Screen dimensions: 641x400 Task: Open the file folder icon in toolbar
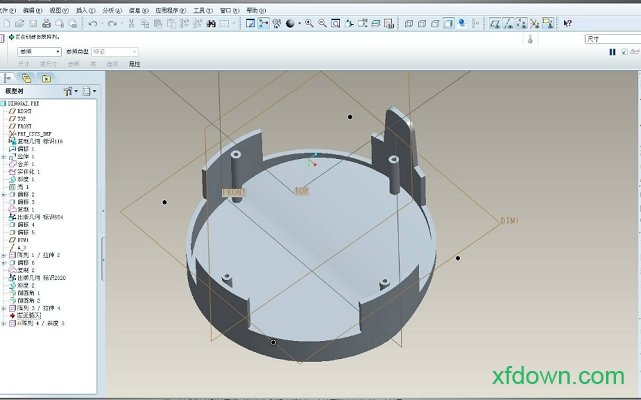click(19, 23)
